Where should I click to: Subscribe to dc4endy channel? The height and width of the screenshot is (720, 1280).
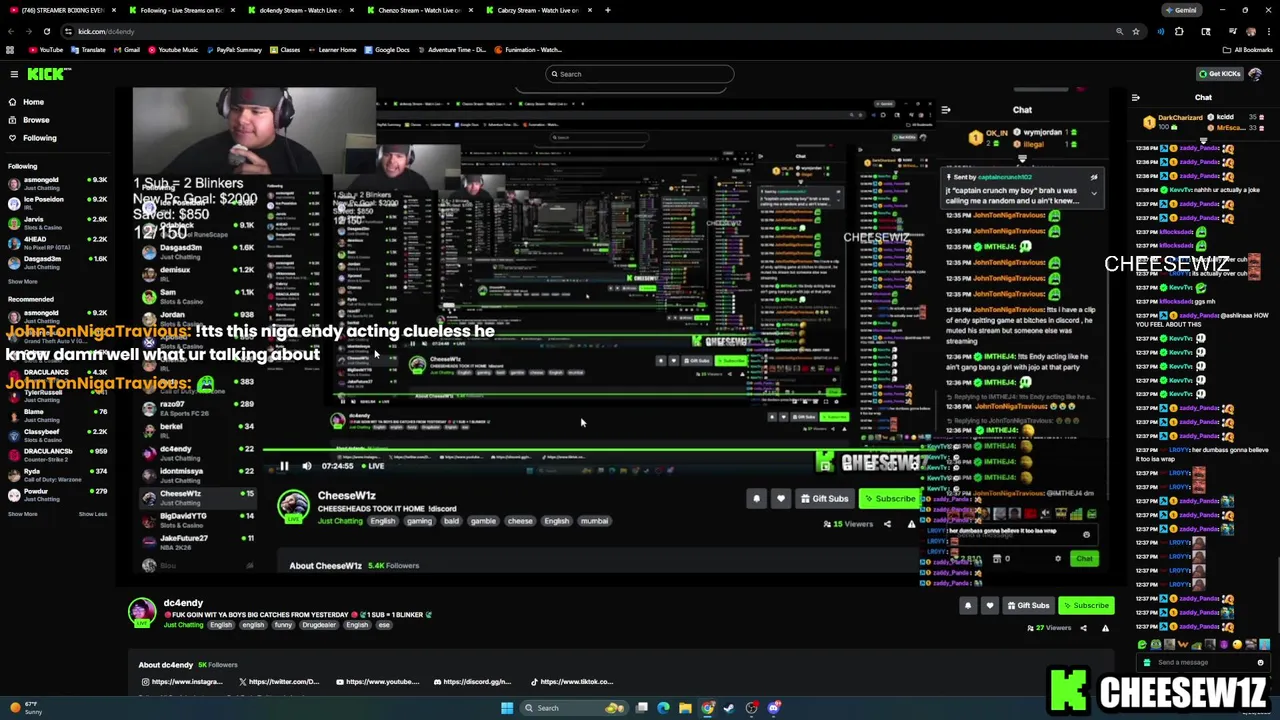[1086, 606]
